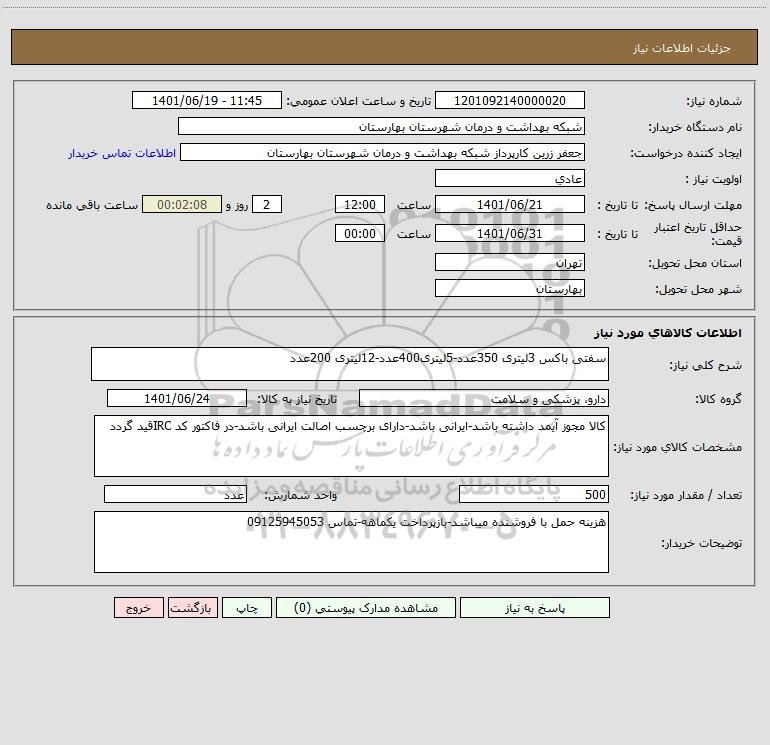The image size is (770, 745).
Task: Click the delivery city field بهارستان
Action: point(510,288)
